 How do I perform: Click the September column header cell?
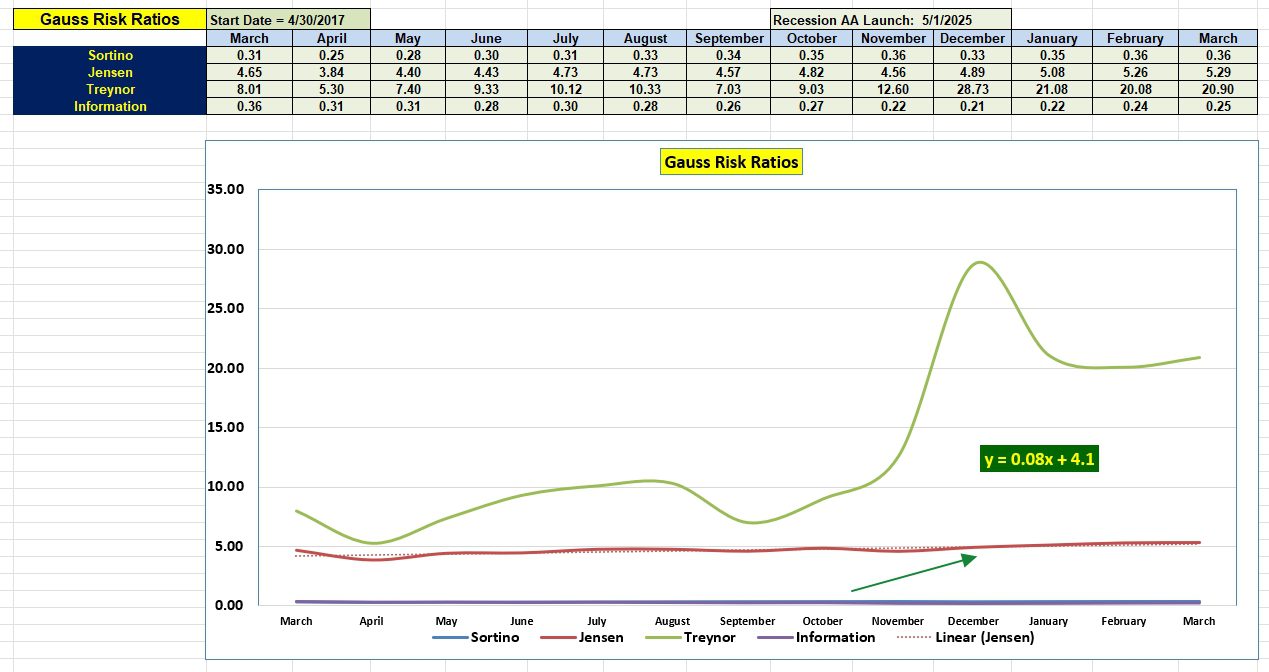pos(728,38)
